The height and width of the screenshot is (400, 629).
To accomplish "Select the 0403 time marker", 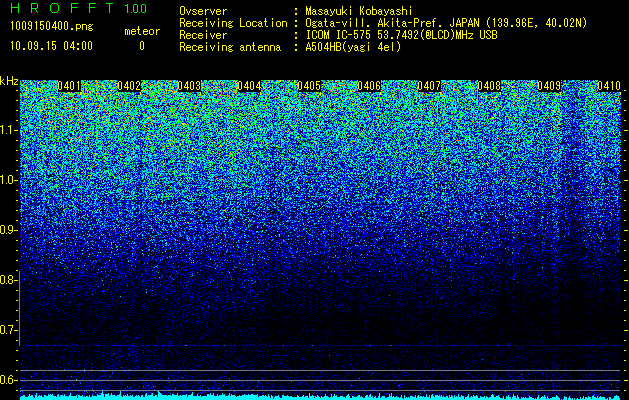I will pyautogui.click(x=189, y=86).
